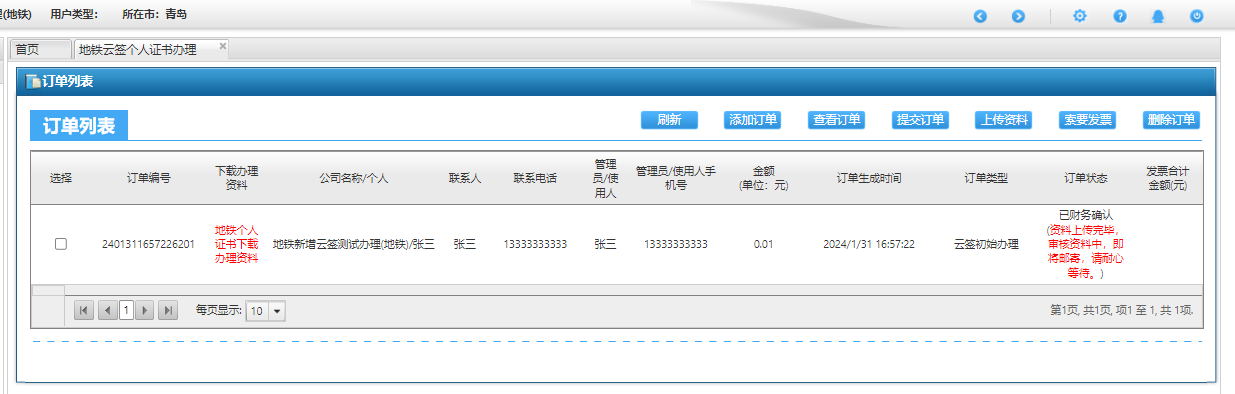Image resolution: width=1235 pixels, height=394 pixels.
Task: Click the 云签初始办理 order type cell
Action: point(986,244)
